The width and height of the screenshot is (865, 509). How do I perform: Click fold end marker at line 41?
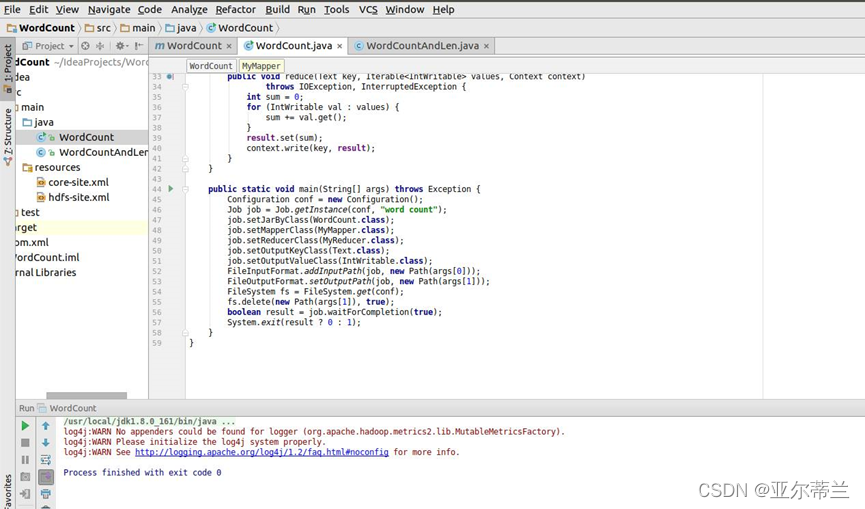coord(185,158)
